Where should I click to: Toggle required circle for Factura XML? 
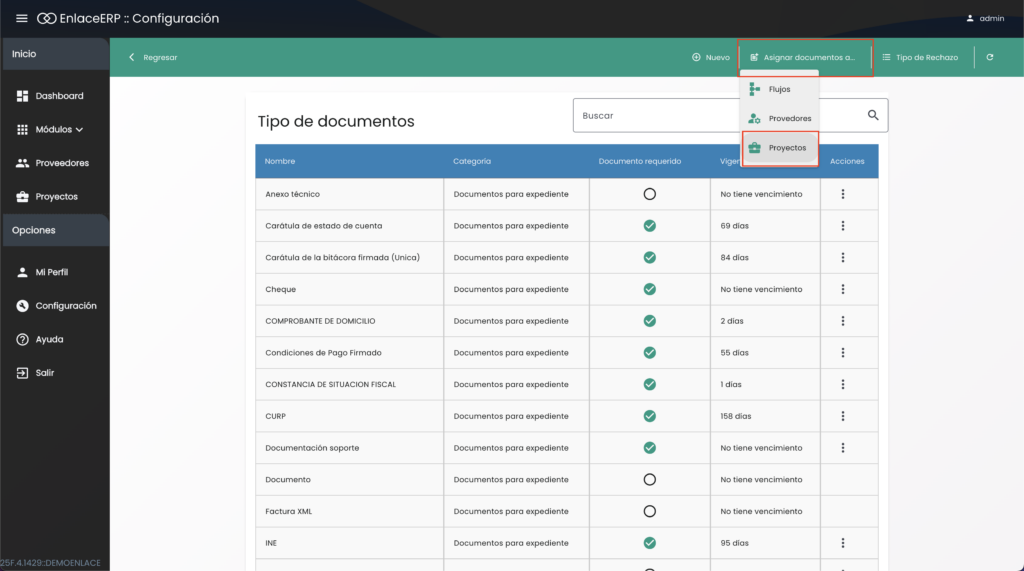(649, 511)
